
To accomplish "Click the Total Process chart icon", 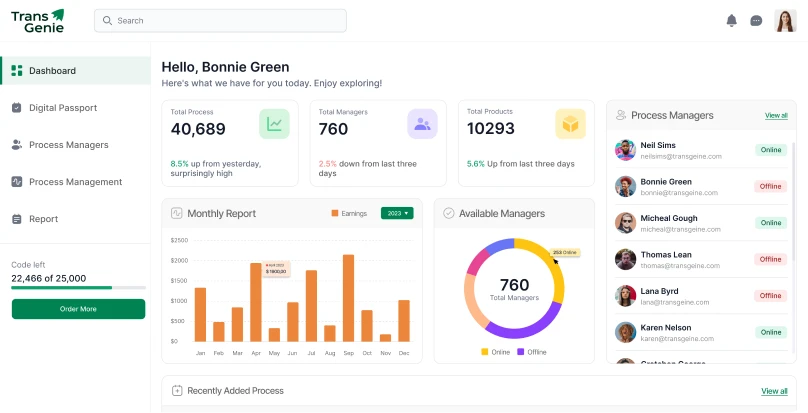I will (x=274, y=124).
